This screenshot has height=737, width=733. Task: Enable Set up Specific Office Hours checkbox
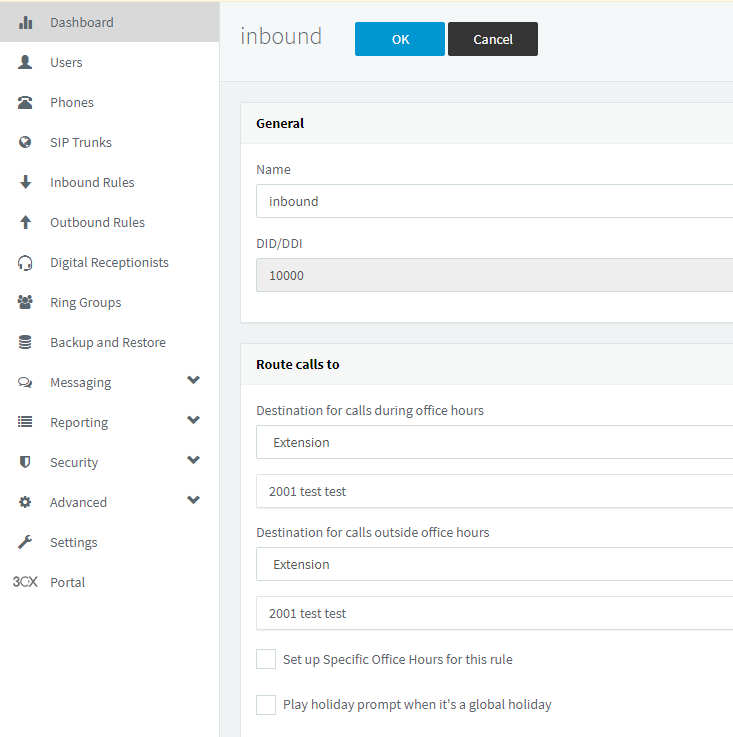(x=266, y=659)
